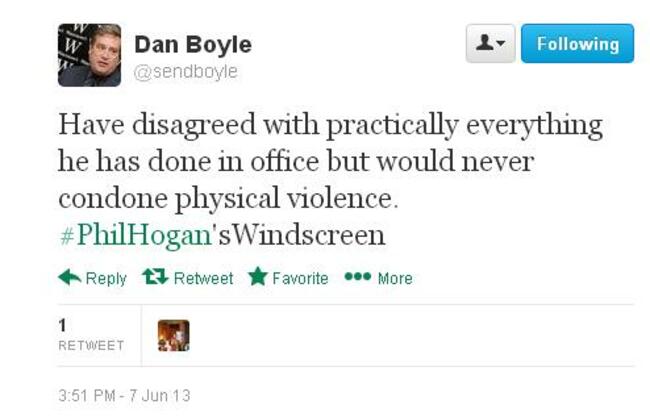Open the @sendboyle handle link

(x=186, y=72)
